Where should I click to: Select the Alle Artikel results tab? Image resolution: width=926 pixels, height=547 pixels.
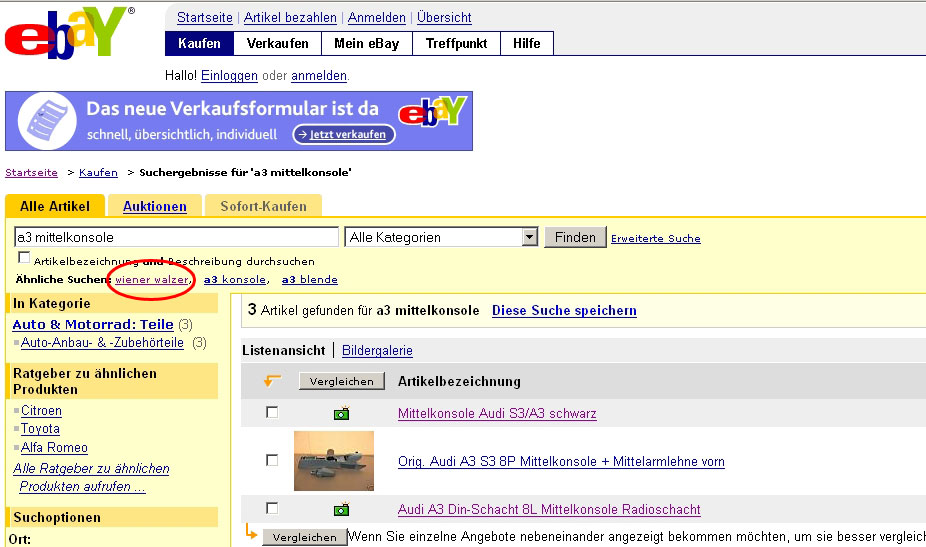coord(55,206)
